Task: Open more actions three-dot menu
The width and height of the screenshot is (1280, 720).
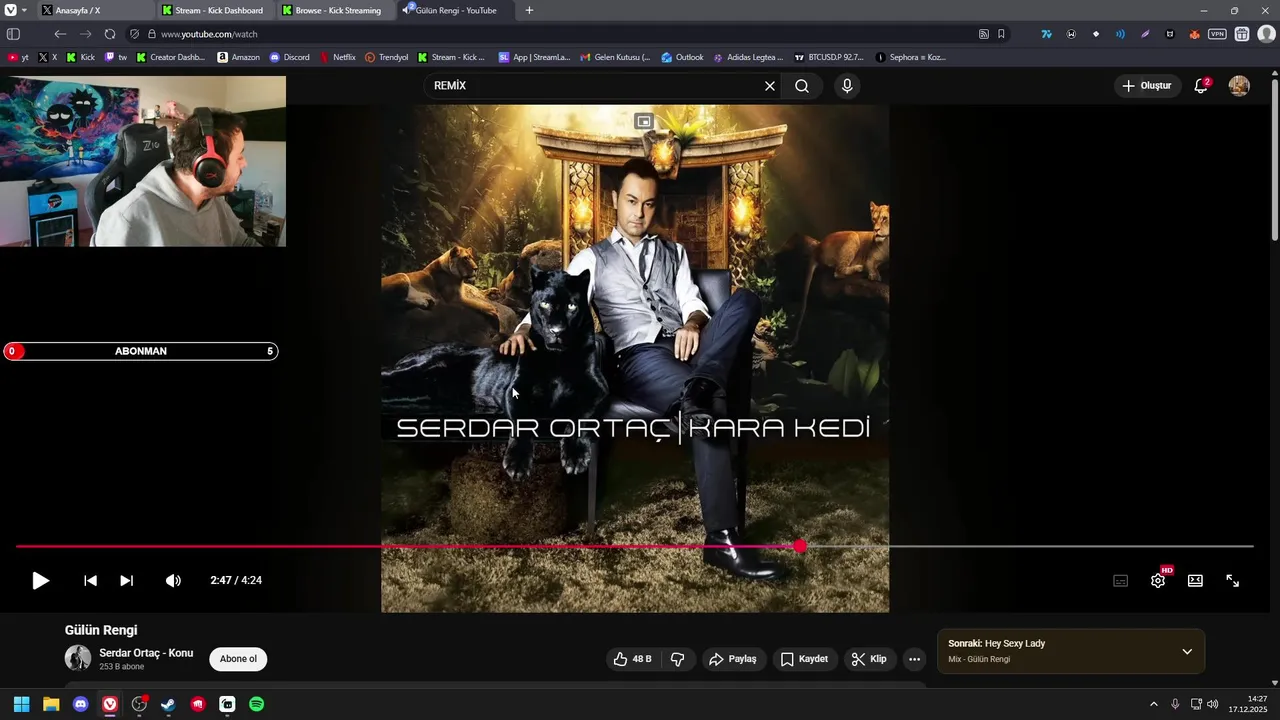Action: 914,659
